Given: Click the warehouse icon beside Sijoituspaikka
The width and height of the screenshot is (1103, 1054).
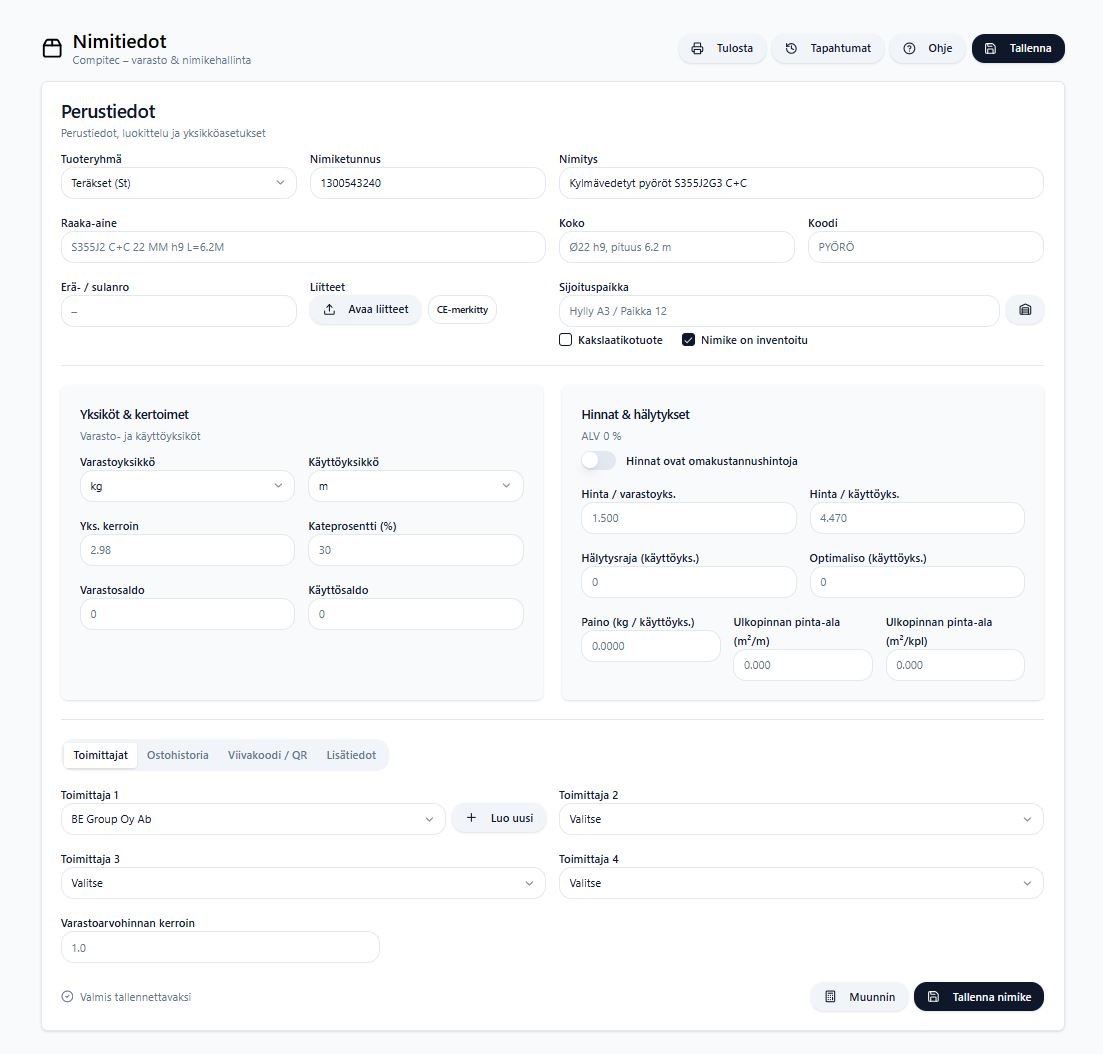Looking at the screenshot, I should click(1024, 311).
